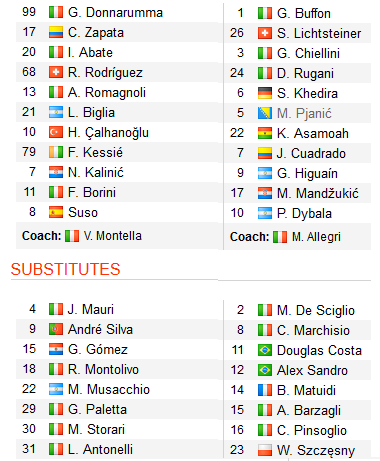The height and width of the screenshot is (461, 380).
Task: Open G. Buffon player profile
Action: point(304,13)
